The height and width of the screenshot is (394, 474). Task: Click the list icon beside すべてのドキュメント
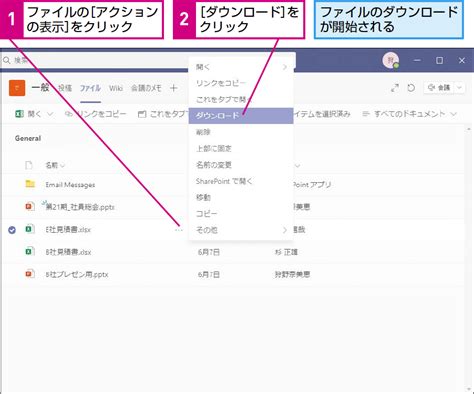[366, 114]
